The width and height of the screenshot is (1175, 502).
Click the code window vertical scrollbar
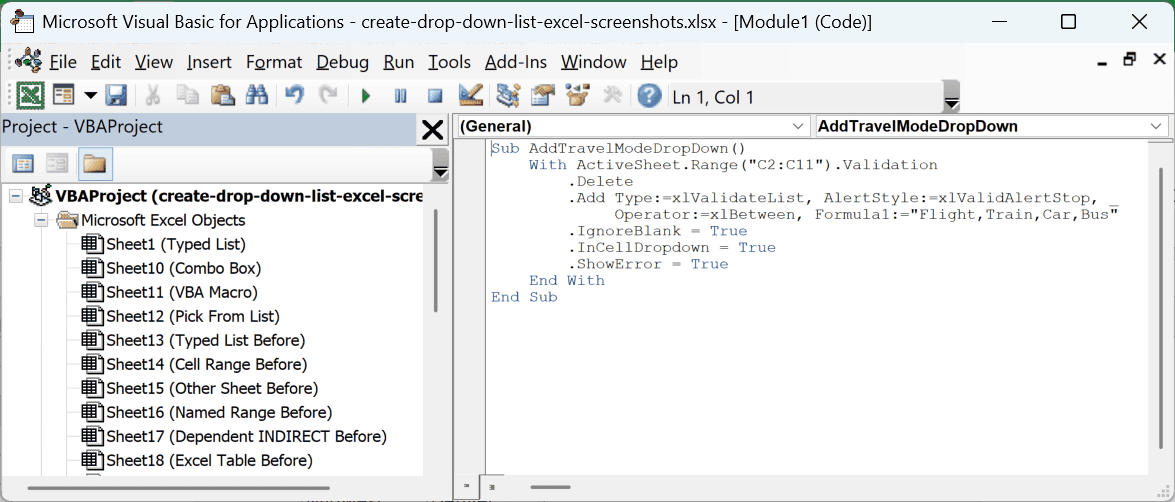[x=1162, y=307]
